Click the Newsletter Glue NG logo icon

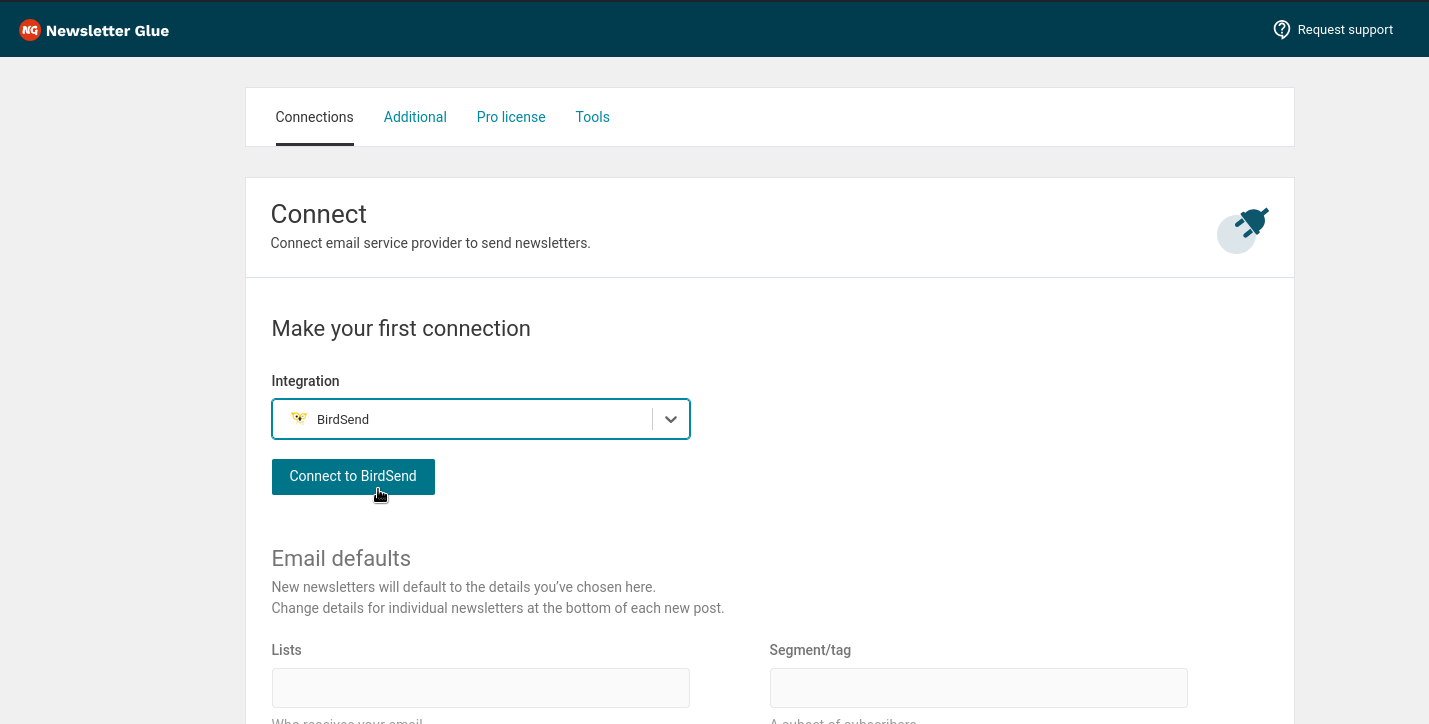[30, 30]
